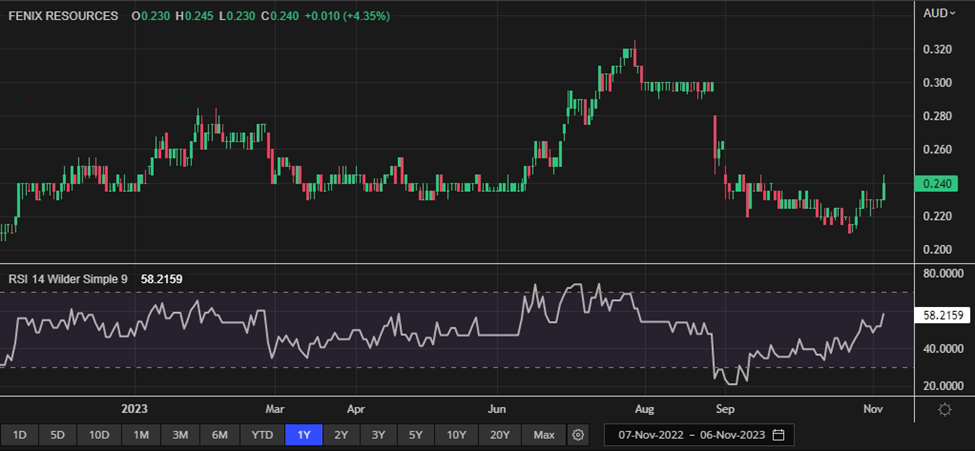975x451 pixels.
Task: Select the active 1Y timeframe
Action: (303, 434)
